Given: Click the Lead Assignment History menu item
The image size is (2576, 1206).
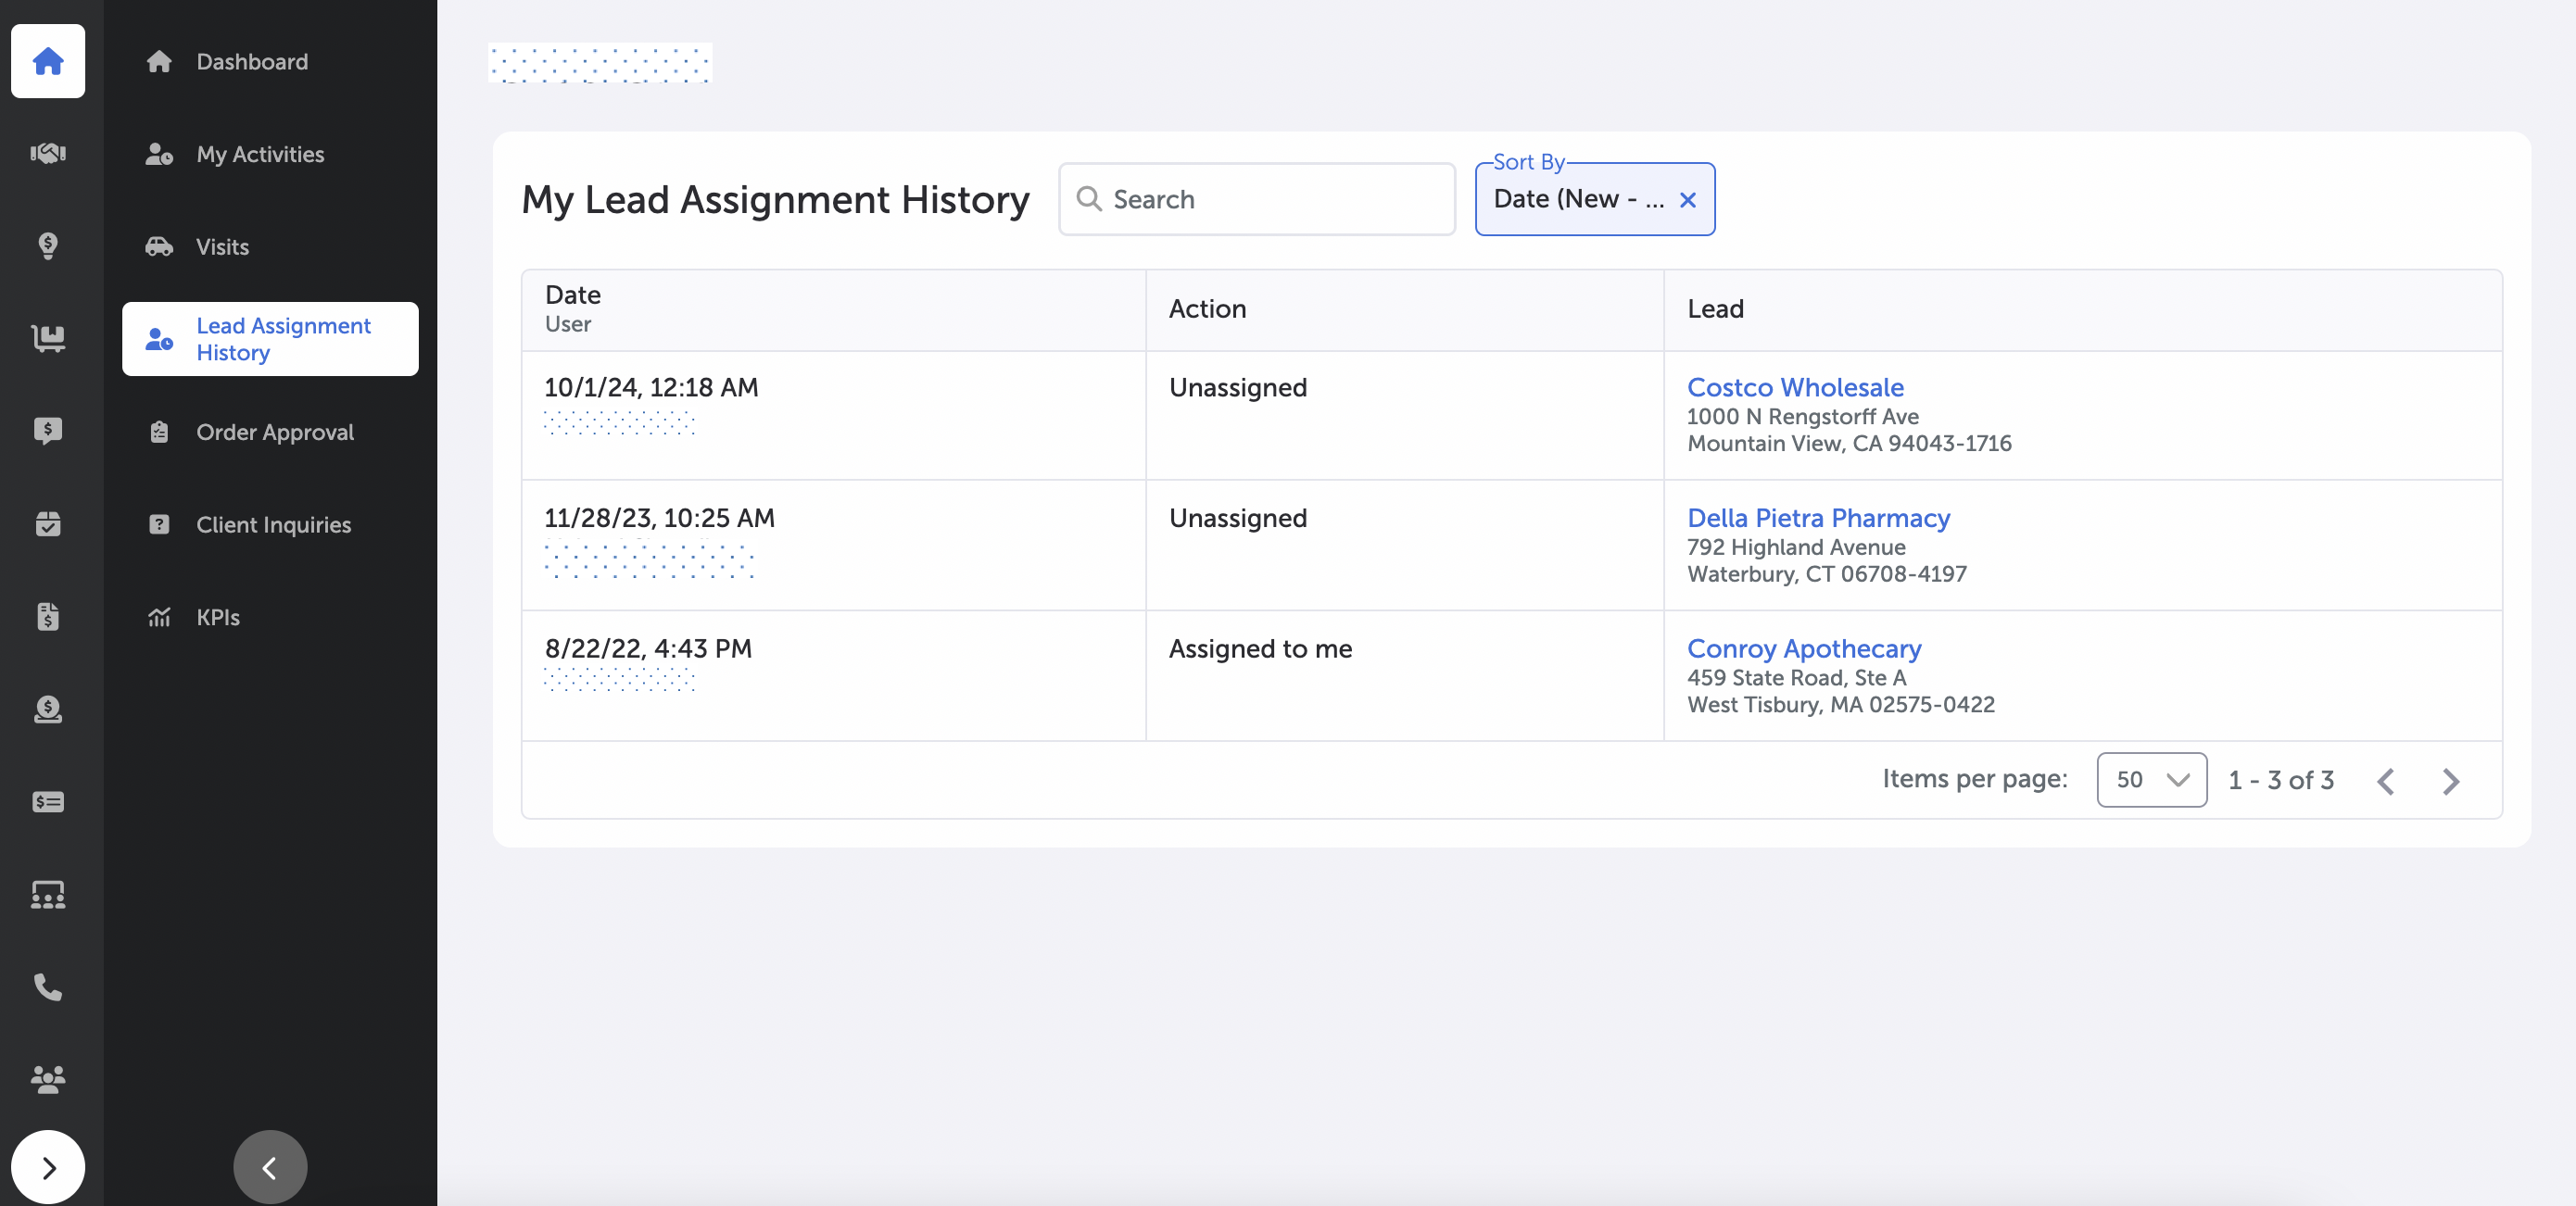Looking at the screenshot, I should (x=270, y=338).
